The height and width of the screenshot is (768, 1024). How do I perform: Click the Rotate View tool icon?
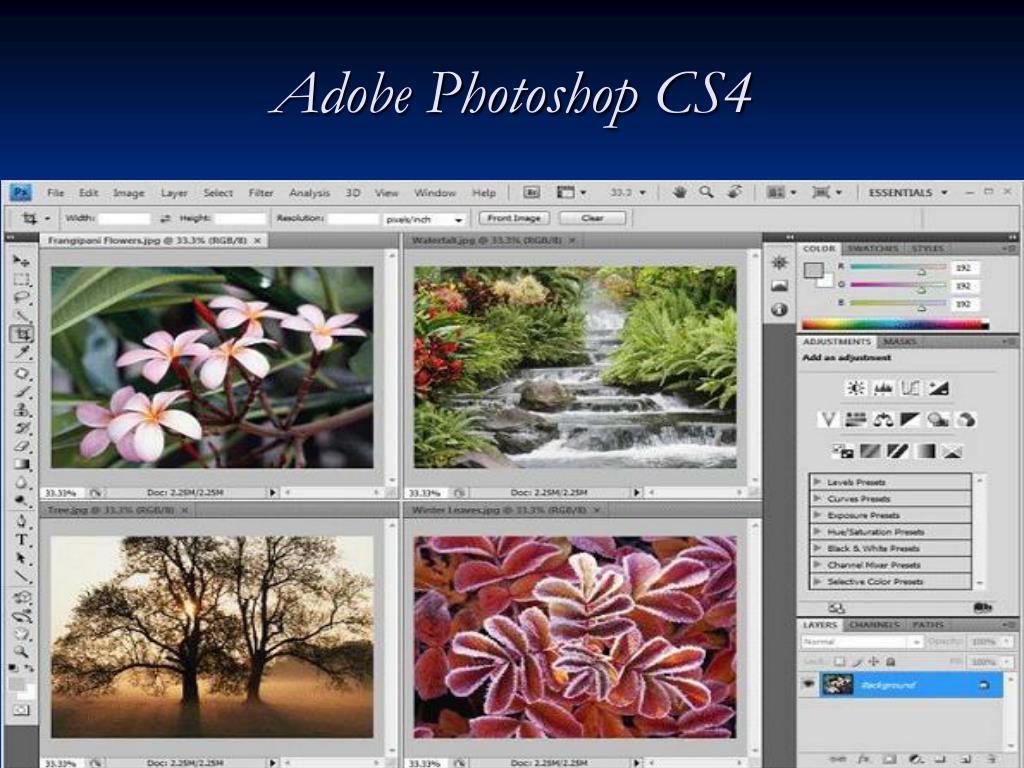tap(735, 192)
